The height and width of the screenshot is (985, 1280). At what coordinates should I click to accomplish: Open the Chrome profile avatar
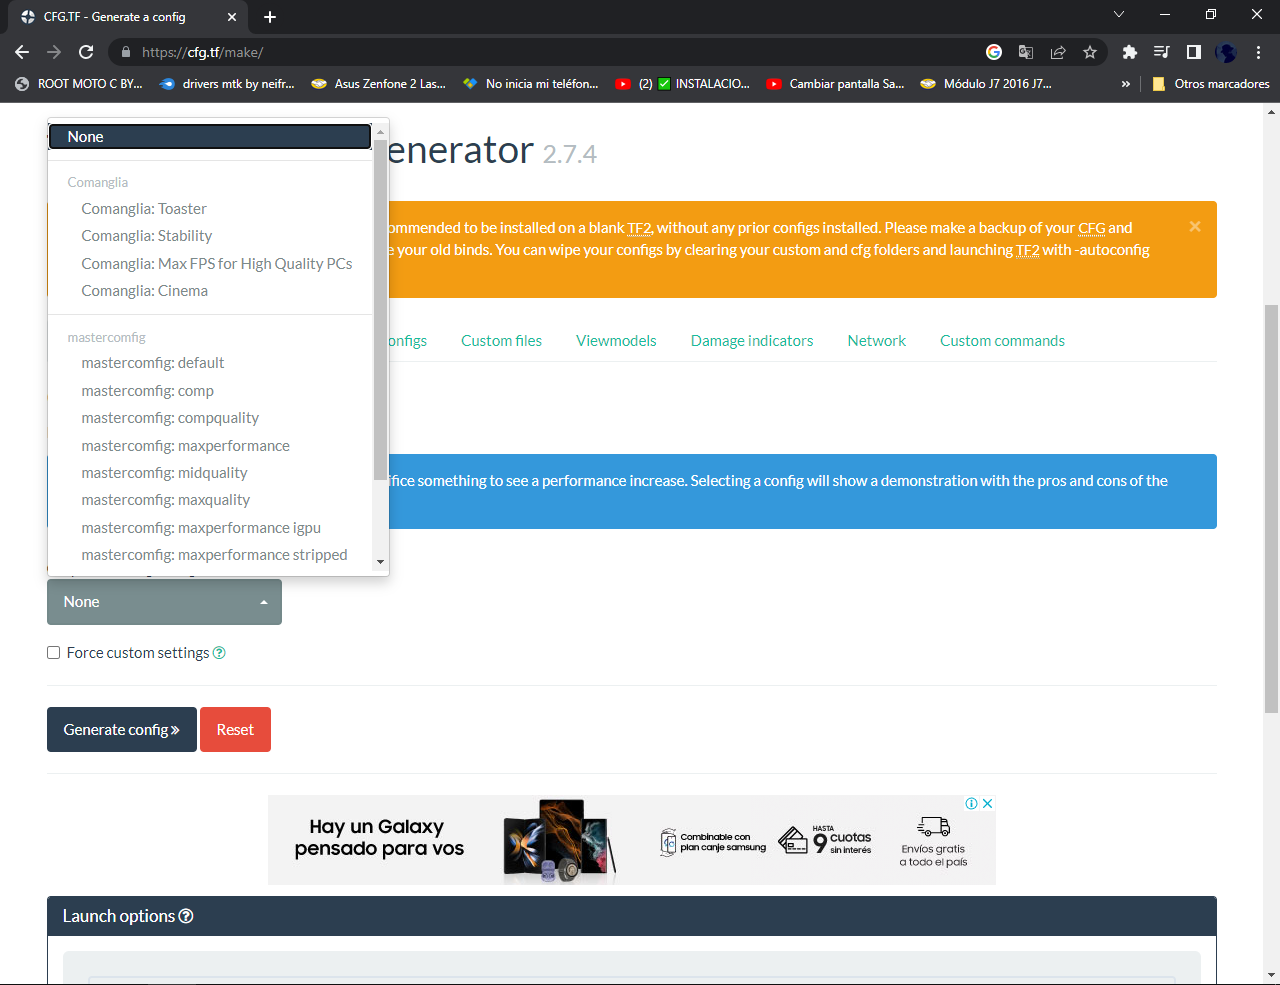pyautogui.click(x=1226, y=52)
